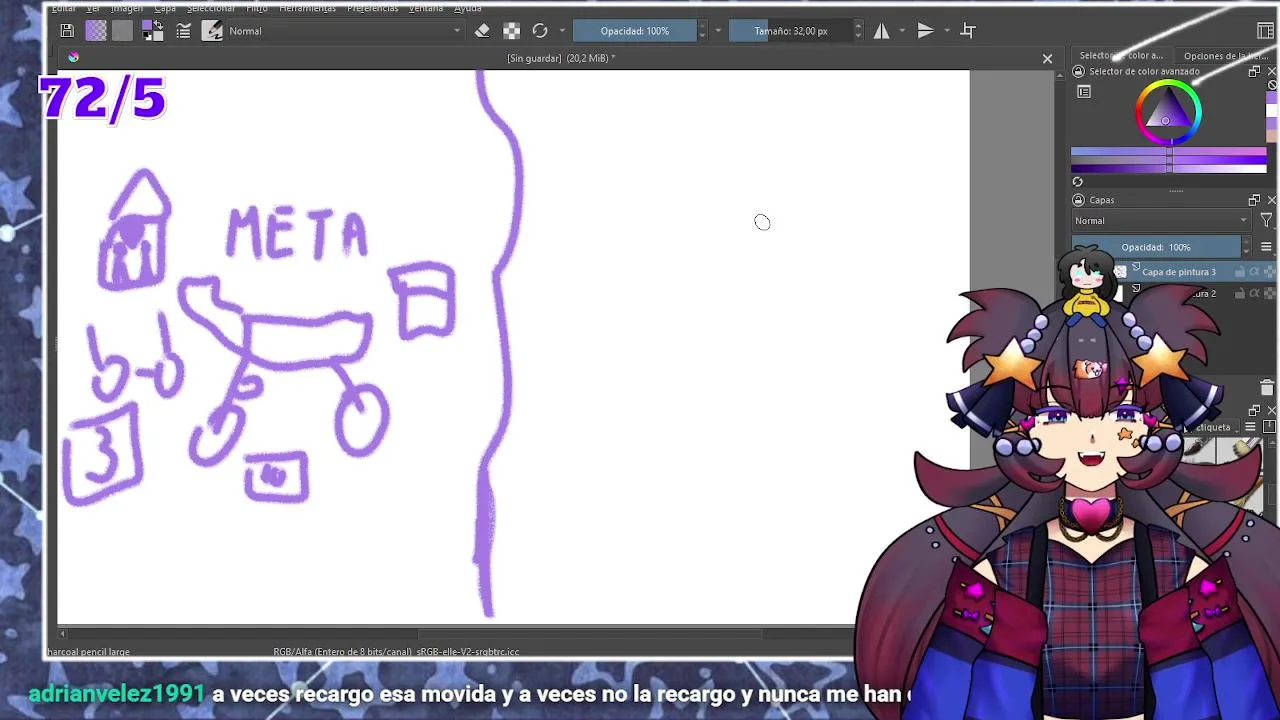Close the Capas docker
This screenshot has height=720, width=1280.
1272,200
